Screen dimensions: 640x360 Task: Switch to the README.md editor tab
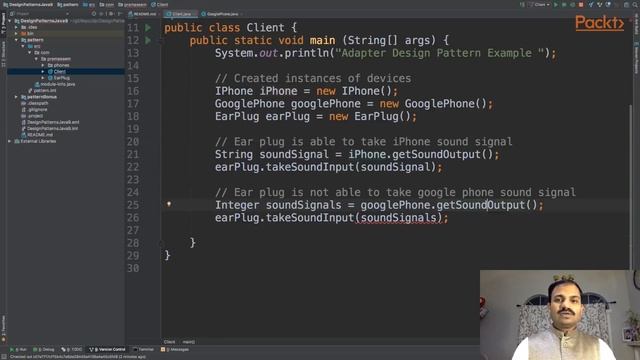click(x=143, y=14)
